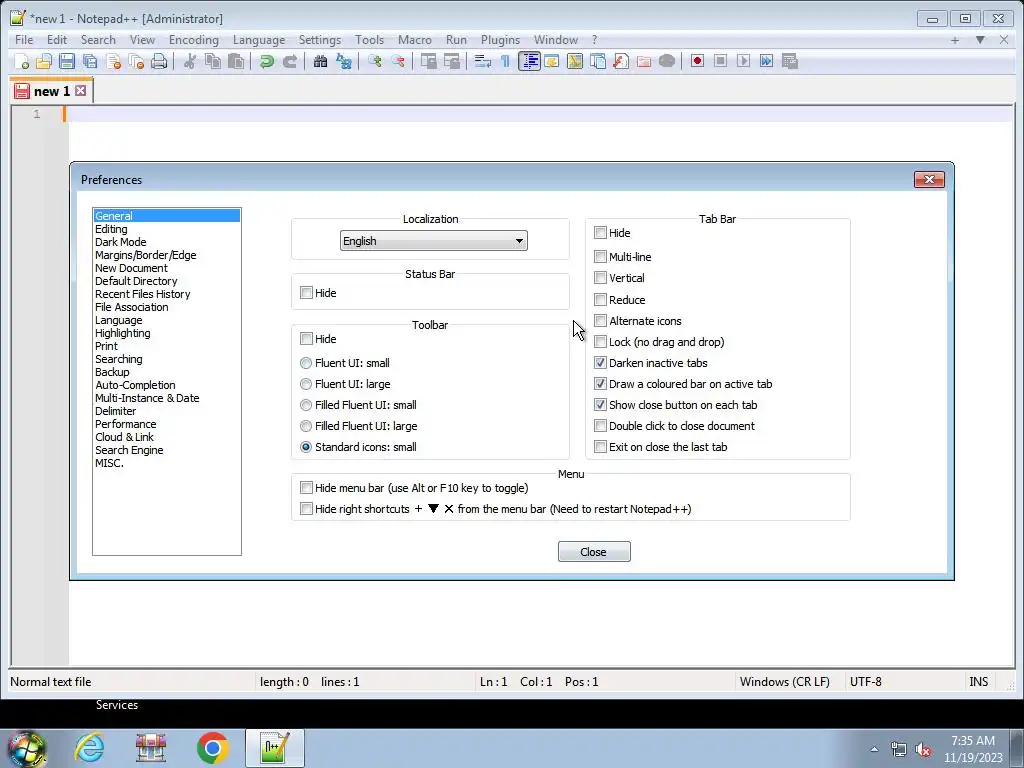1024x768 pixels.
Task: Select Editing in preferences list
Action: click(111, 229)
